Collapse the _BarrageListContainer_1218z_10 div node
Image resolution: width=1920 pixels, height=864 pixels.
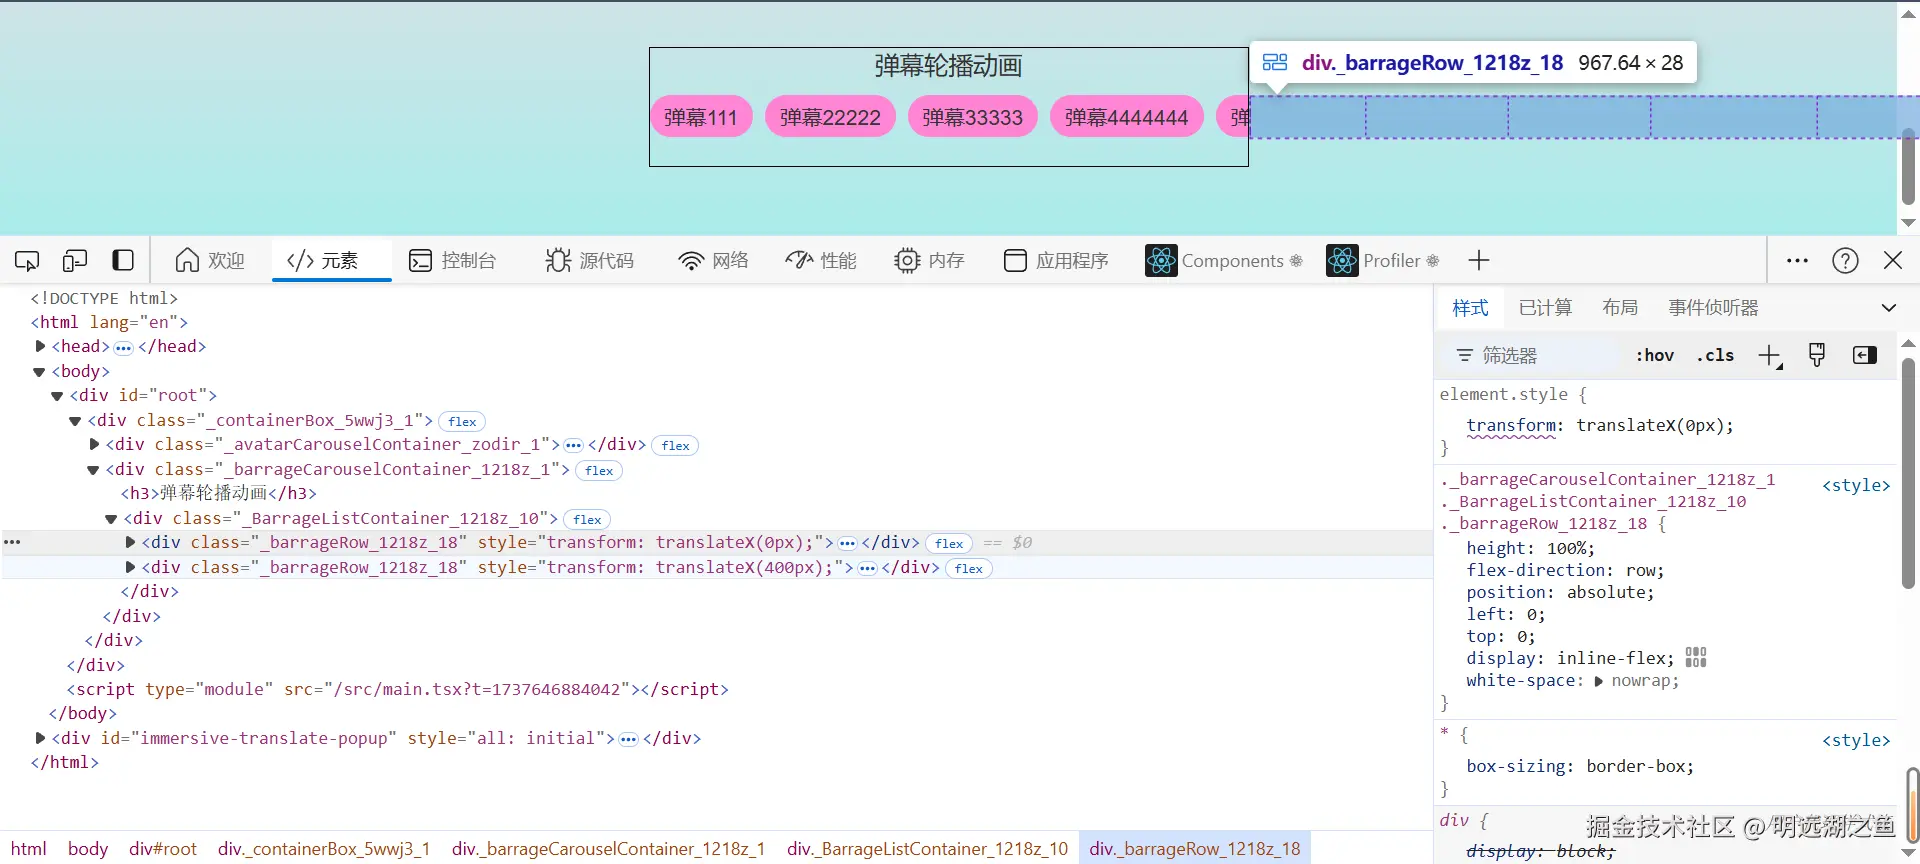[x=111, y=519]
